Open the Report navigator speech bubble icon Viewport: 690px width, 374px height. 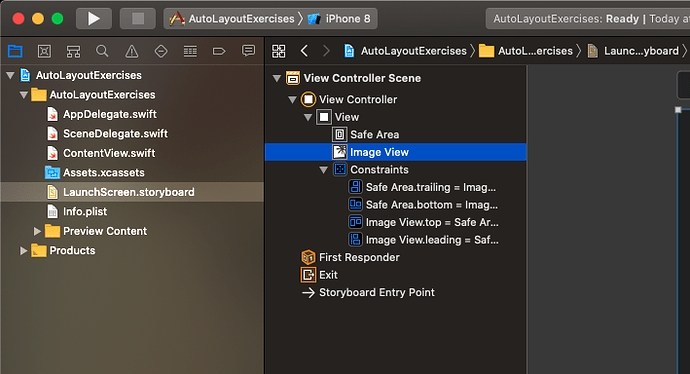click(x=248, y=51)
